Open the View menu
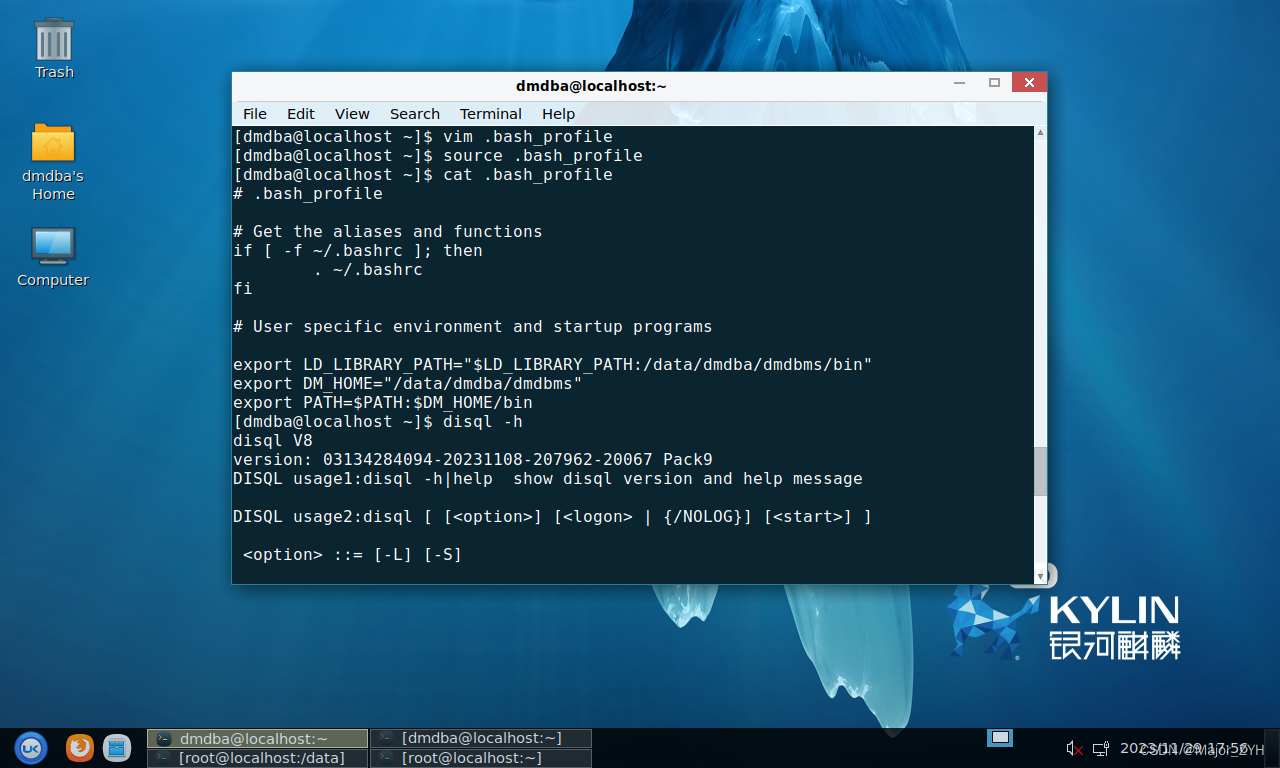The image size is (1280, 768). point(352,114)
